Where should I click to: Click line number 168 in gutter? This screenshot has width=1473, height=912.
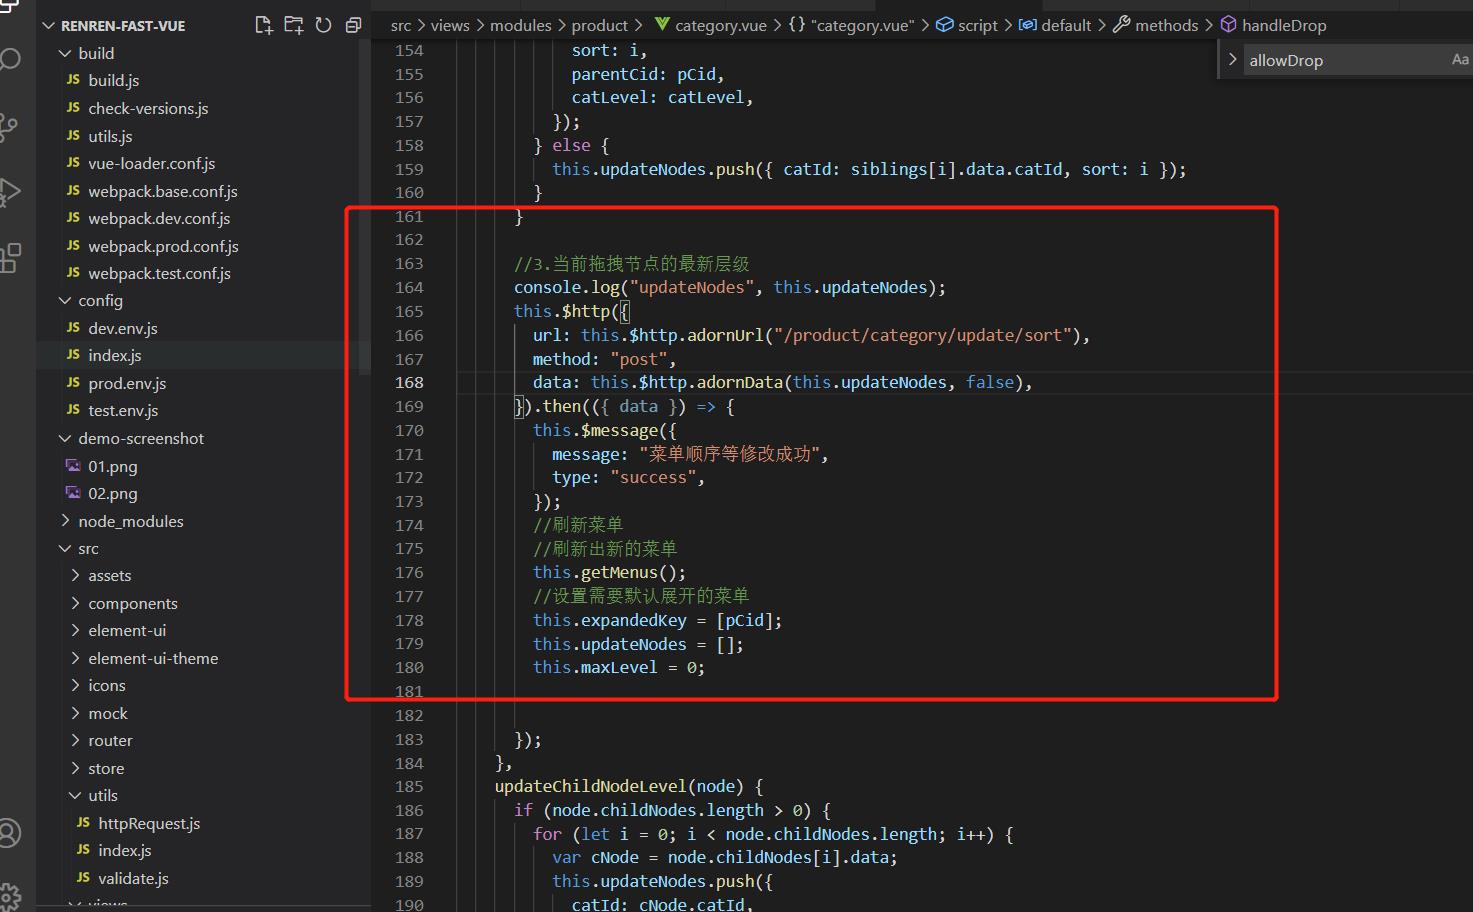[409, 382]
